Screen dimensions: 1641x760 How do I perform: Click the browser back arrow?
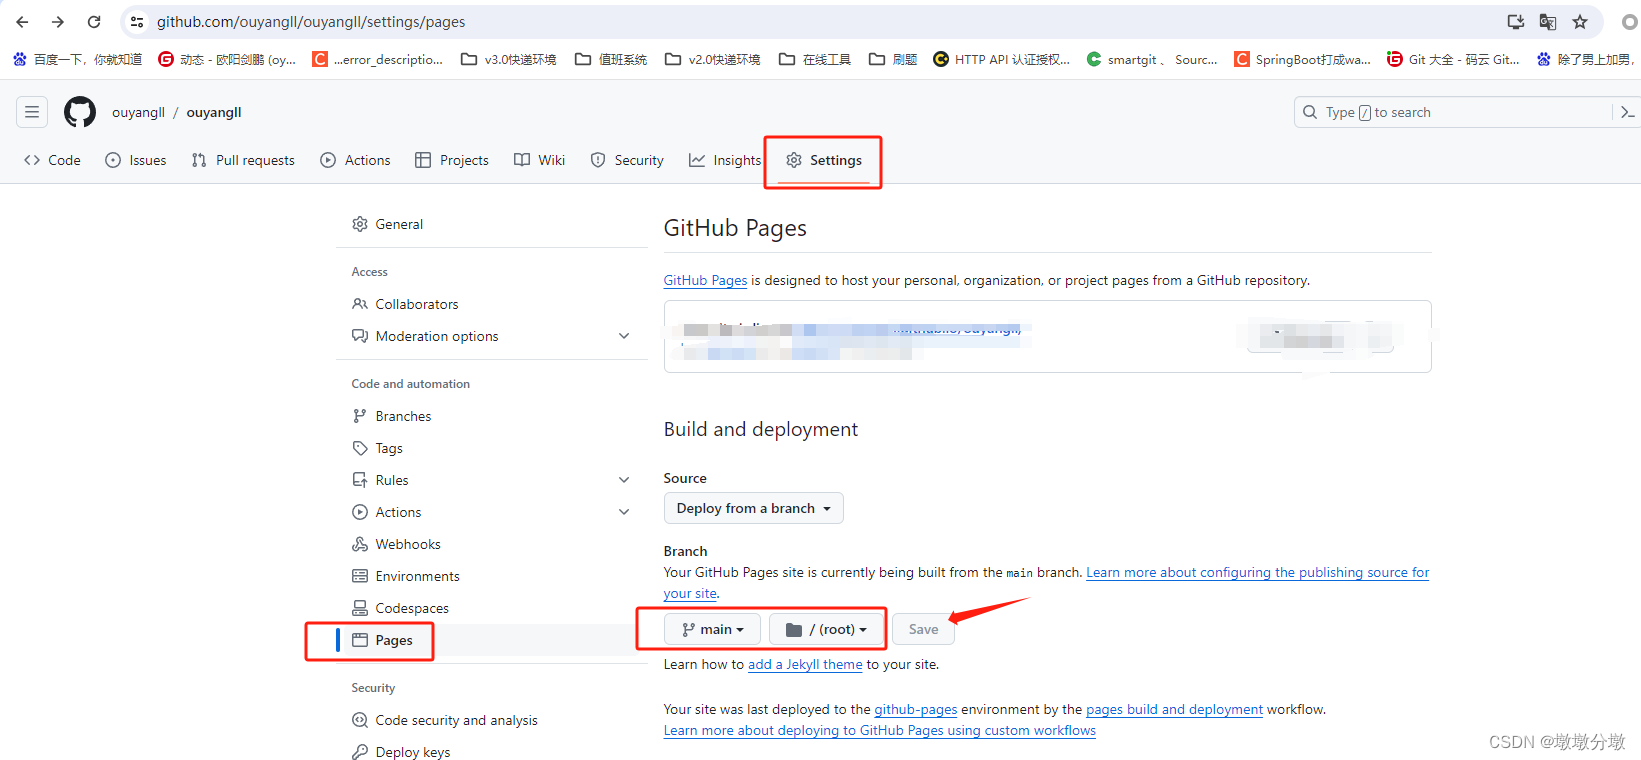point(22,22)
